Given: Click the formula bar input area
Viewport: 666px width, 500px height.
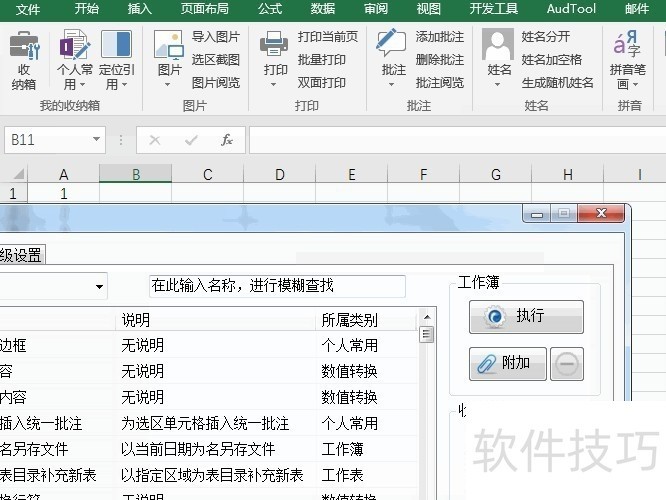Looking at the screenshot, I should click(457, 140).
